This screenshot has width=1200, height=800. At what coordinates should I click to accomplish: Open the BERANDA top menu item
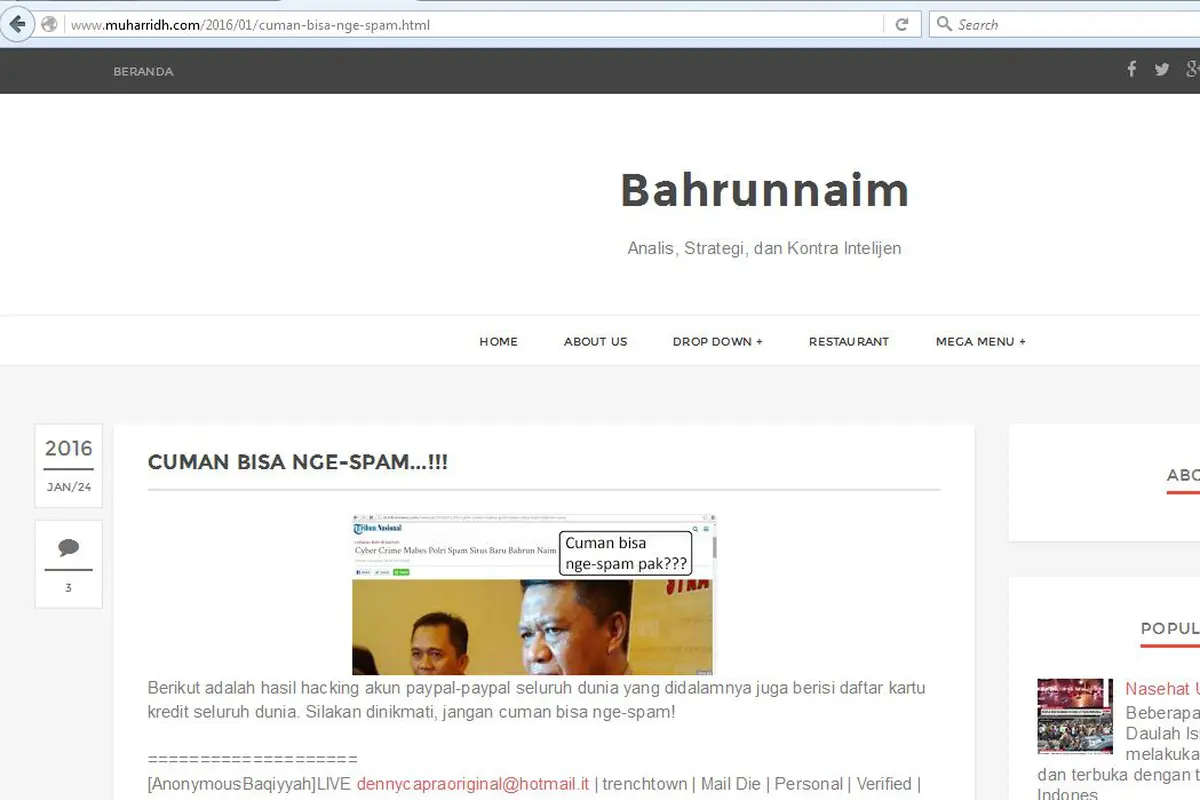[143, 72]
